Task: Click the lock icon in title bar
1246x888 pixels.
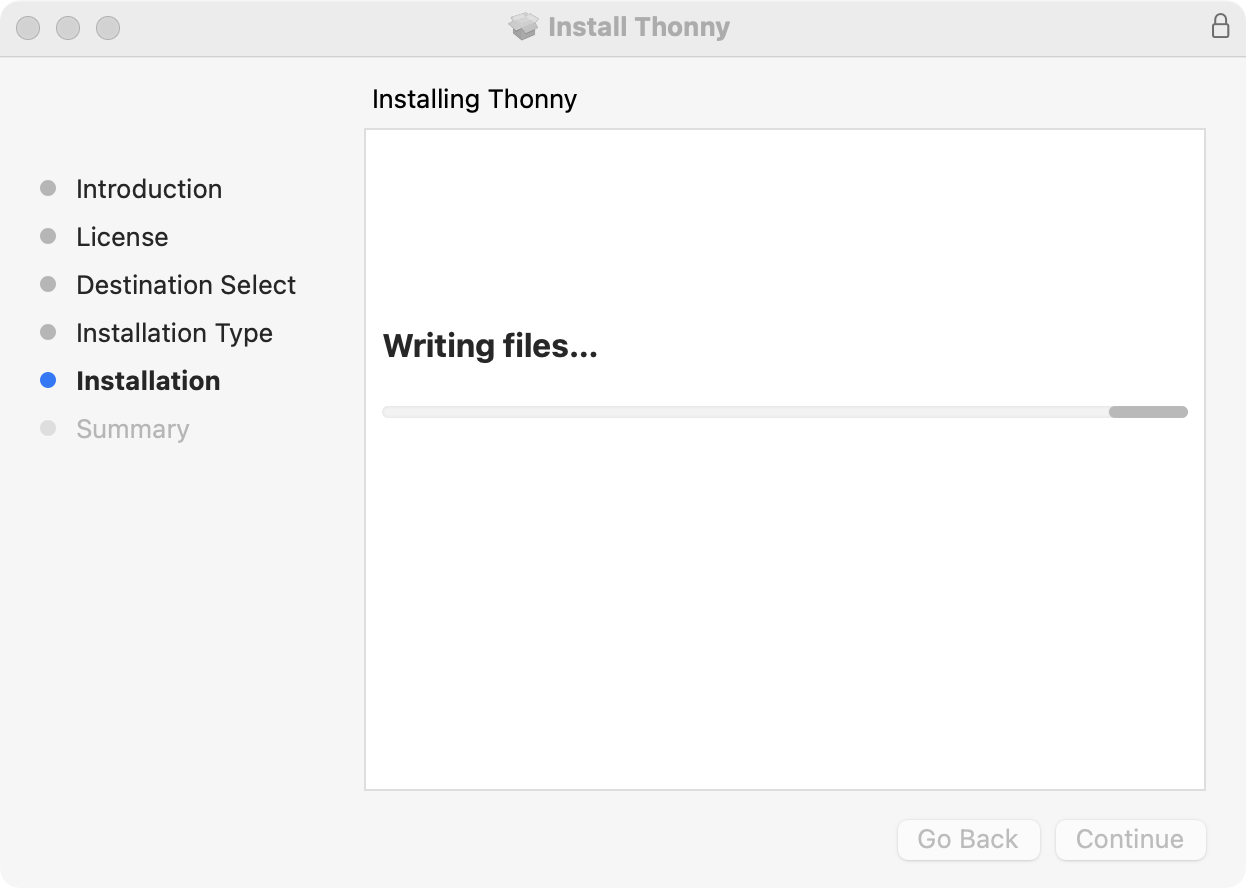Action: pos(1220,26)
